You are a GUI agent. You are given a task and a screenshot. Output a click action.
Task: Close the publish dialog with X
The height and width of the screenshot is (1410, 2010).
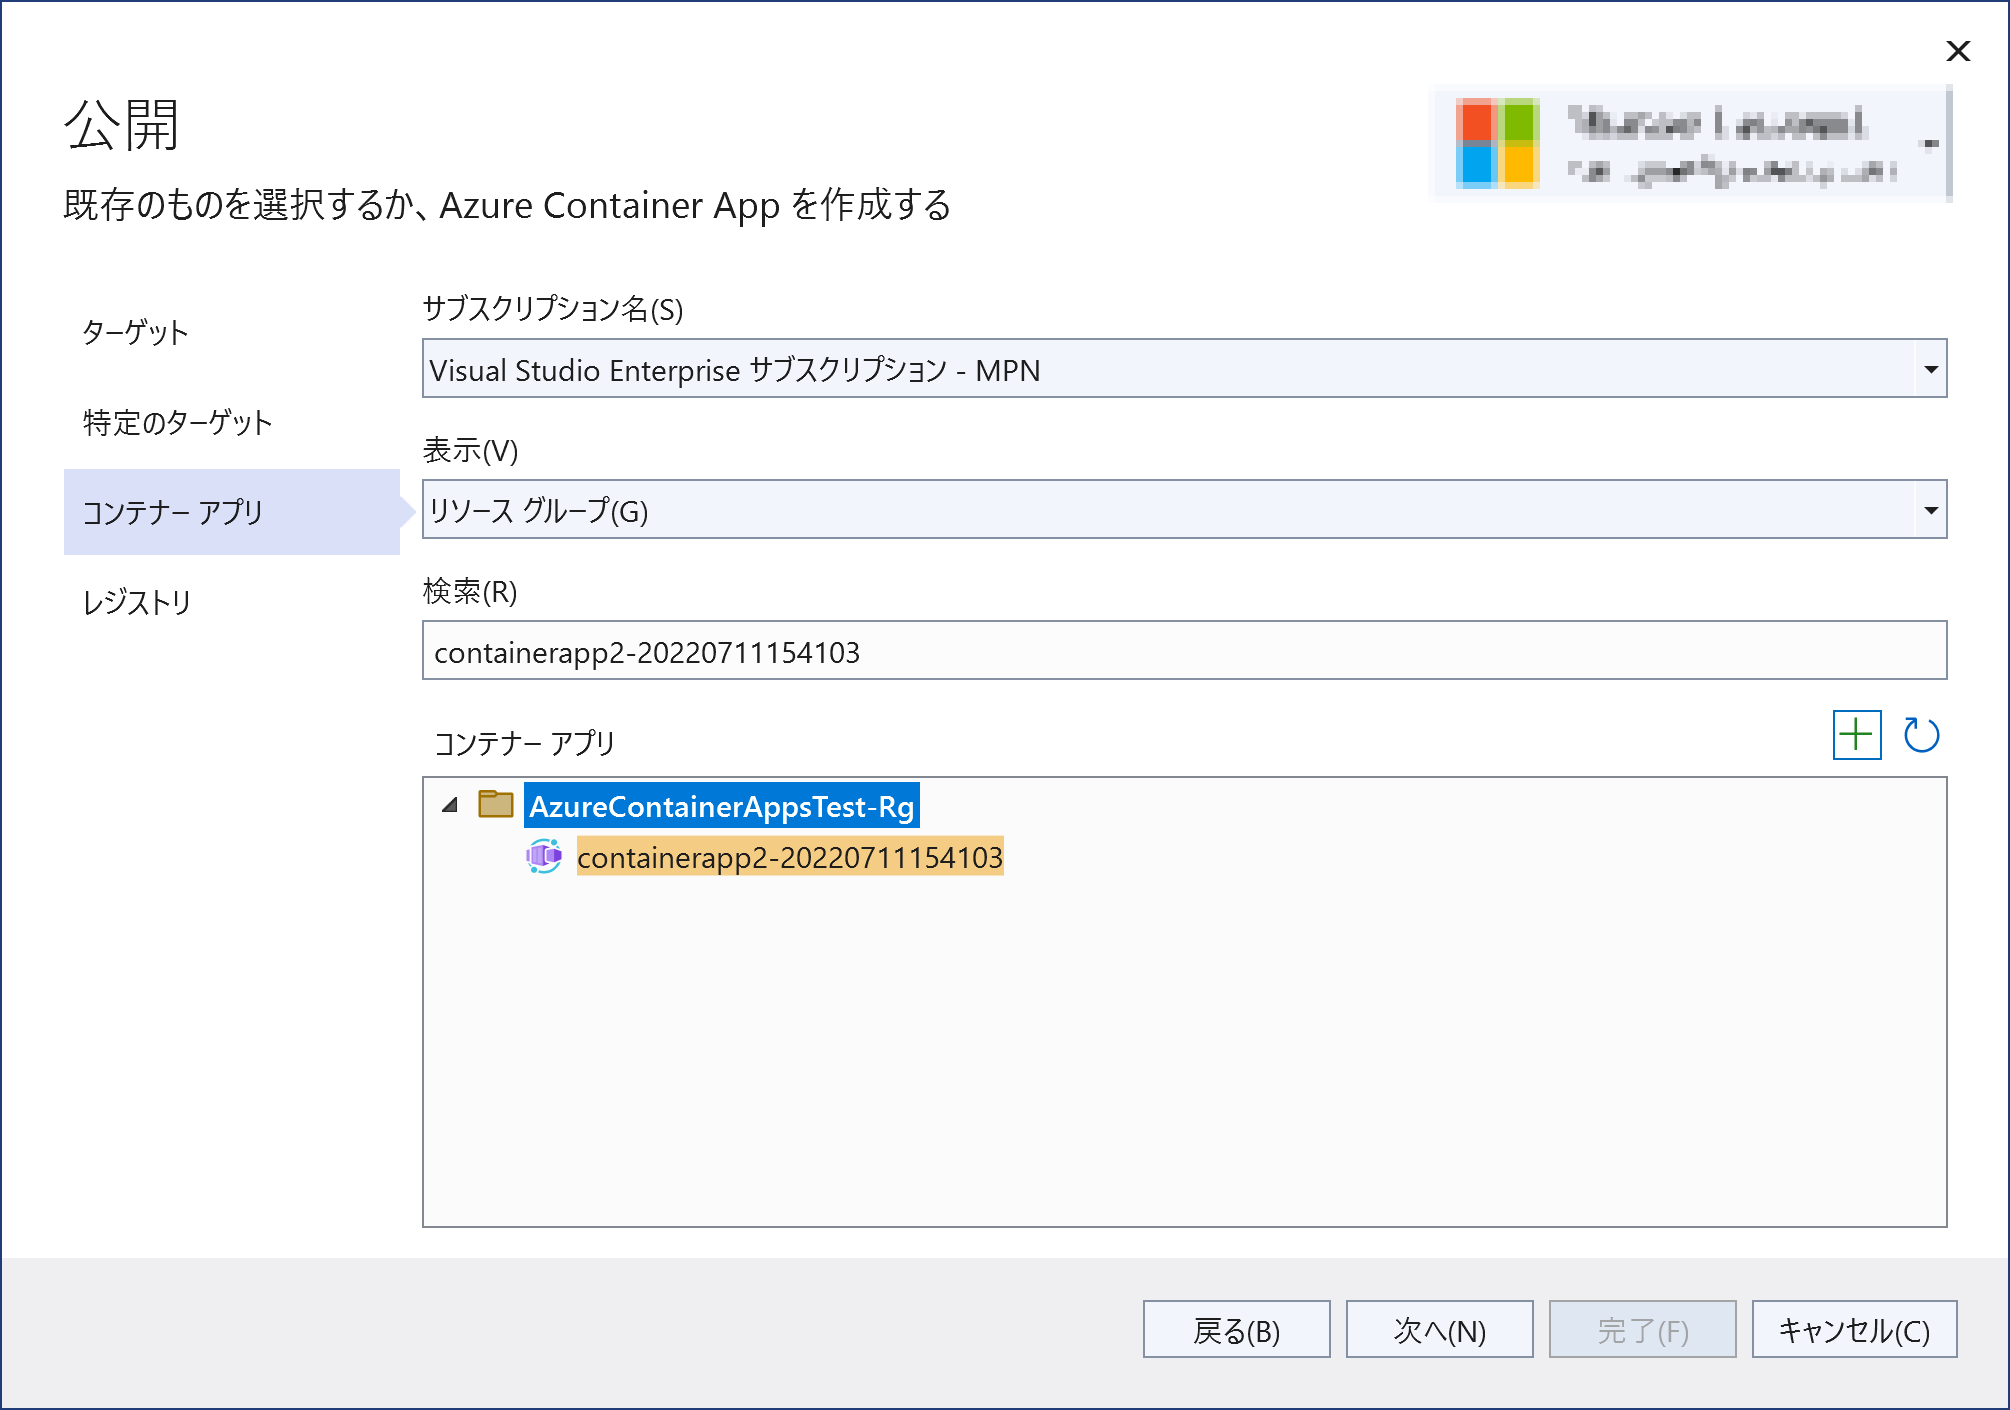[1958, 51]
